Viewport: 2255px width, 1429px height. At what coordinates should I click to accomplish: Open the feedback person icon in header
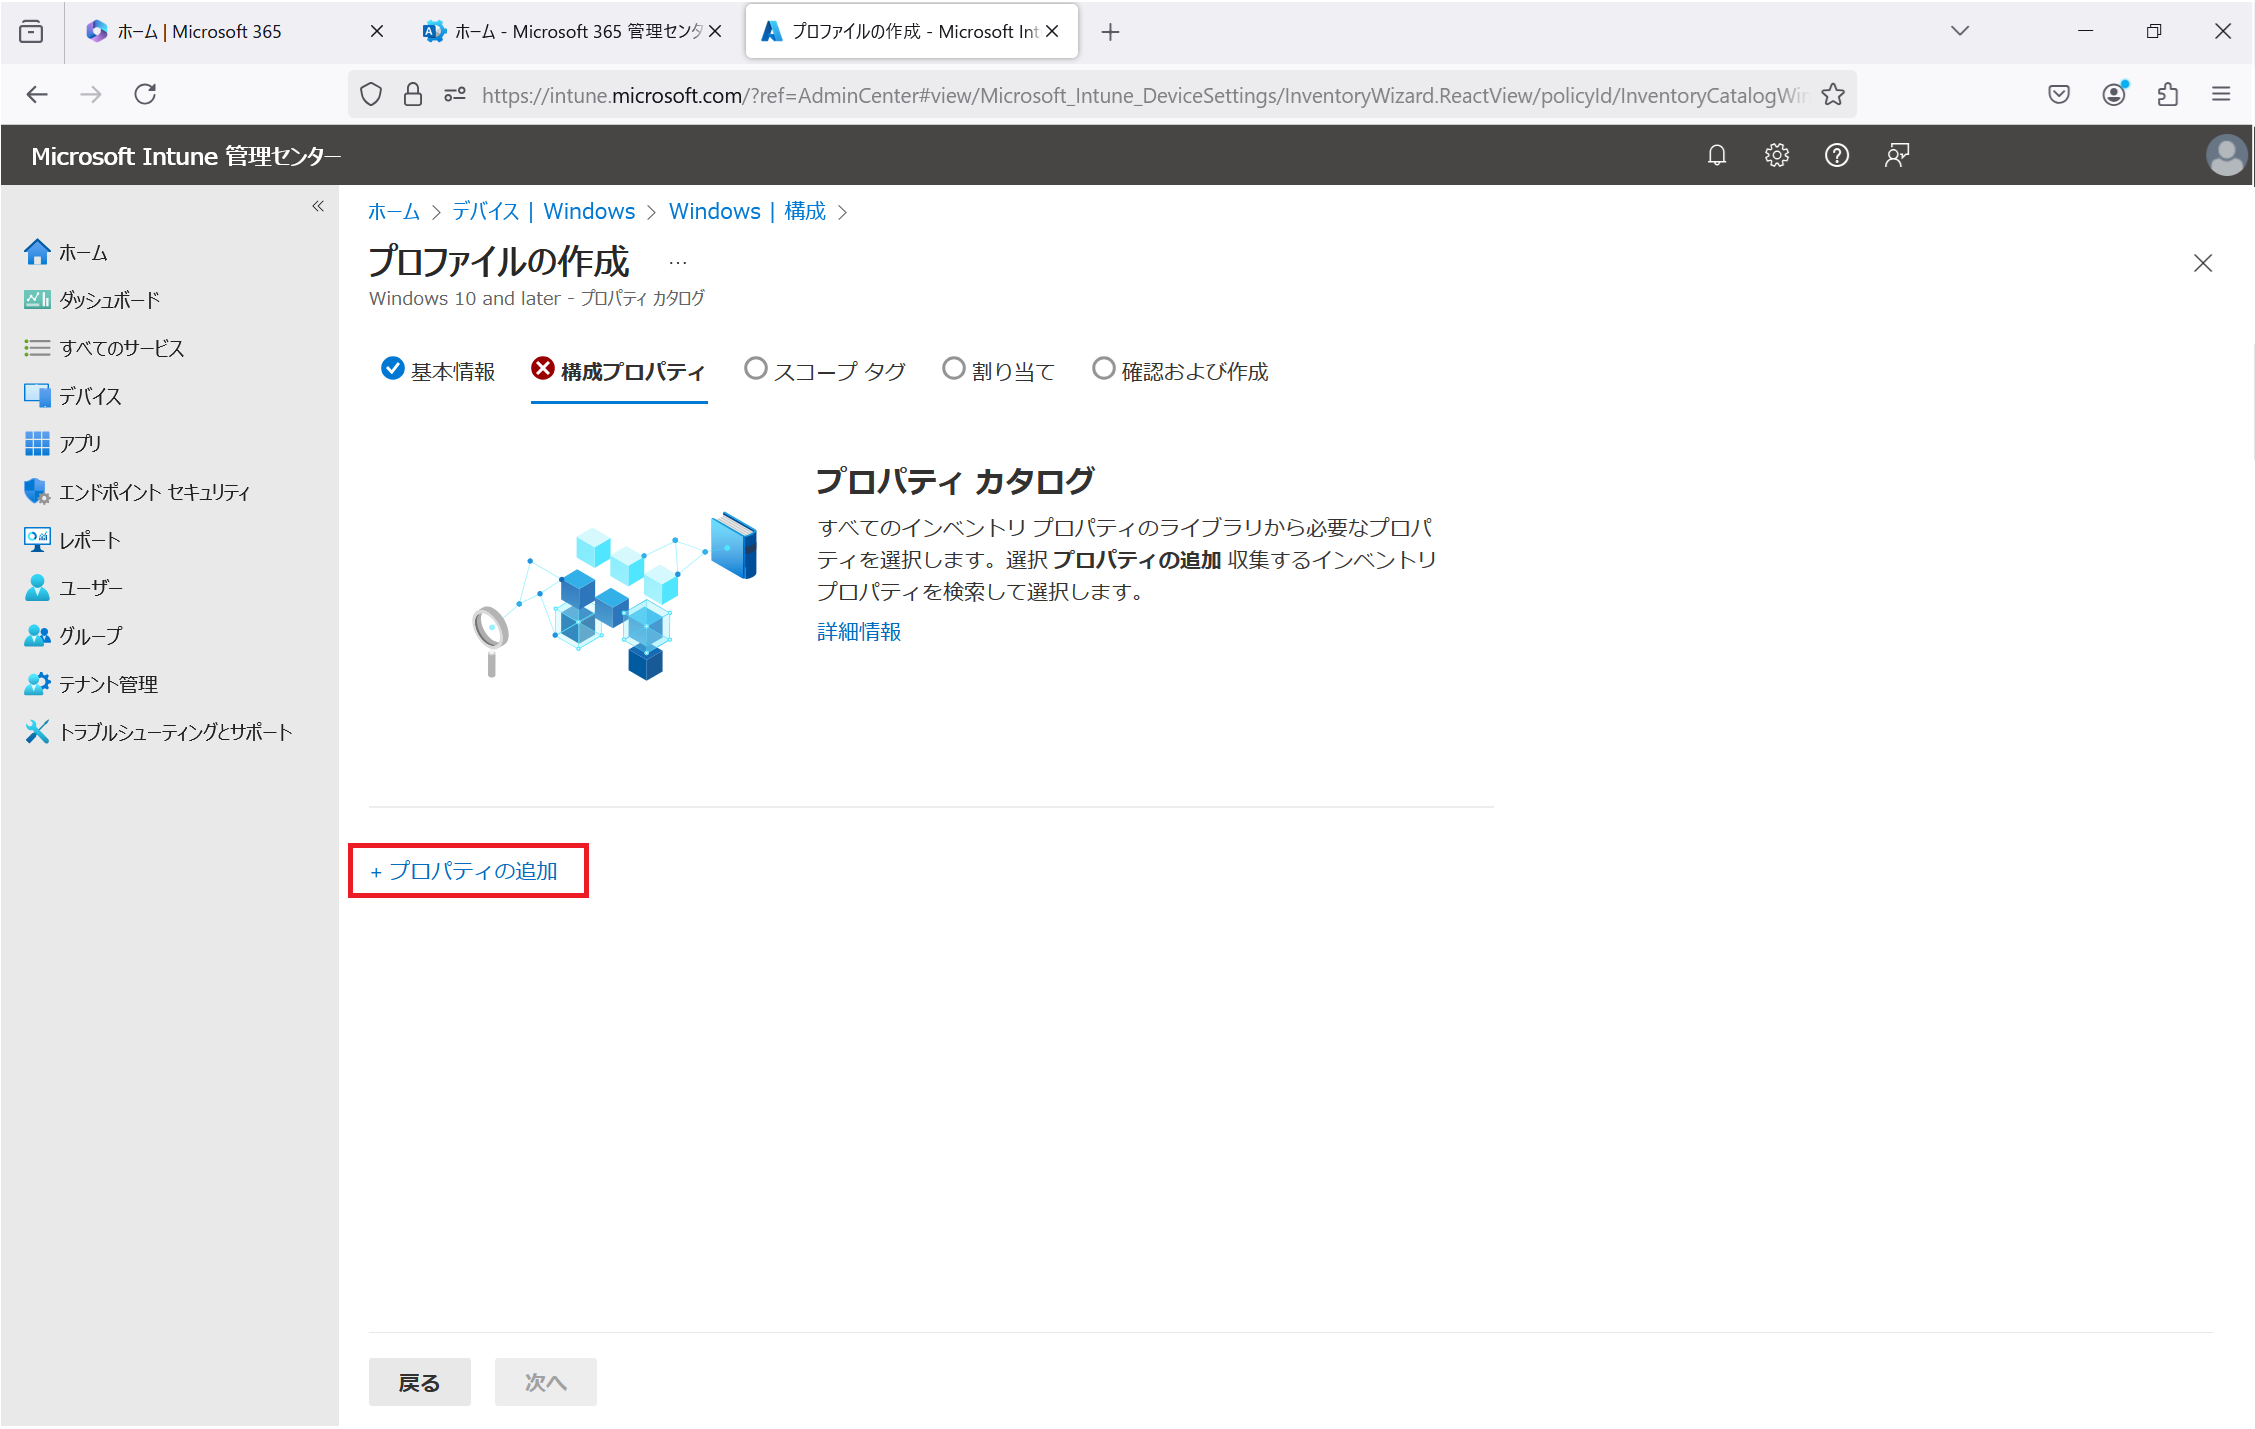[1896, 155]
